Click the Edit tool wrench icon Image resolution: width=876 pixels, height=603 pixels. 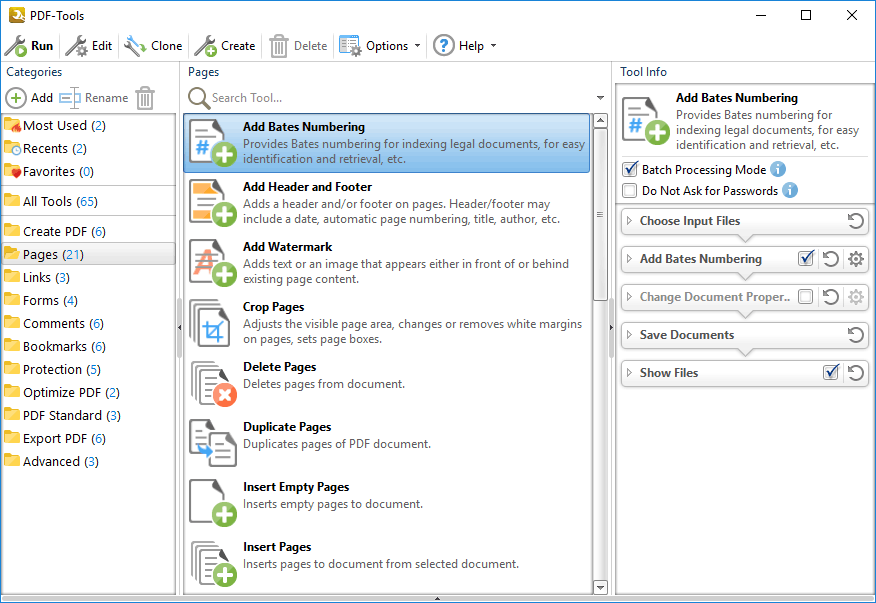click(x=76, y=46)
